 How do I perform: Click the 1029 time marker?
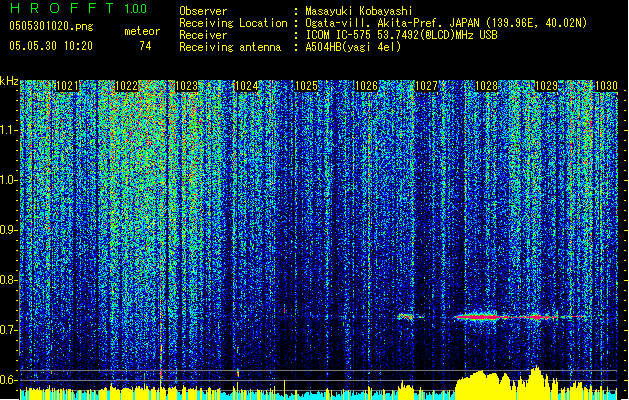coord(546,86)
